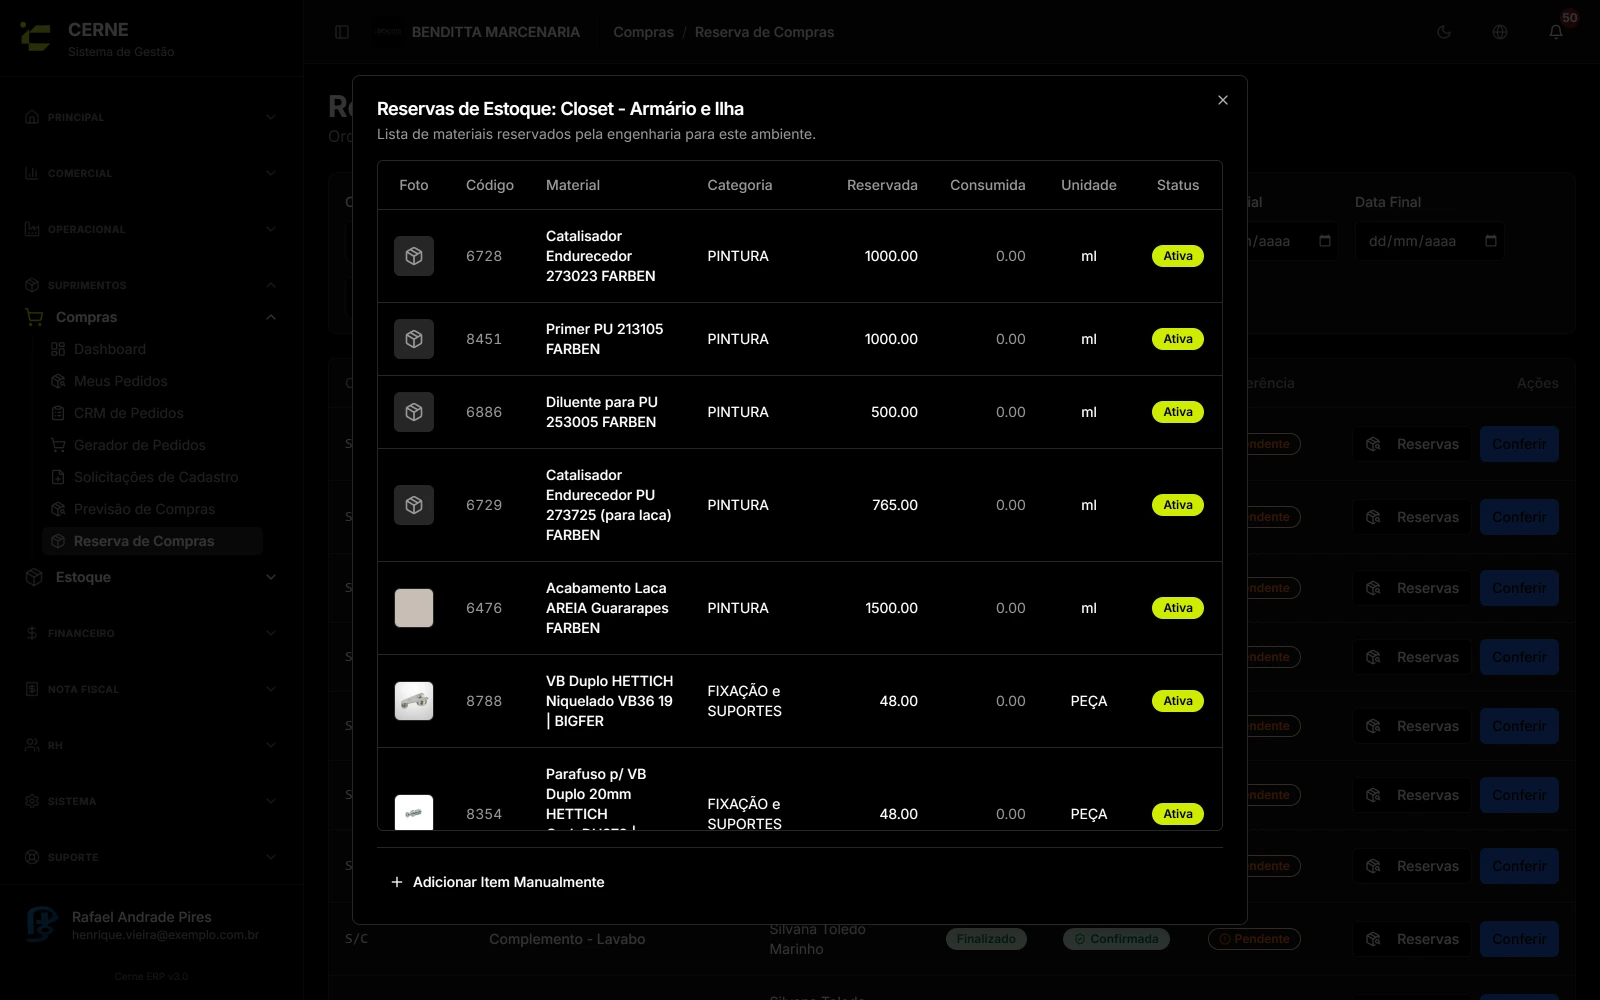This screenshot has width=1600, height=1000.
Task: Open the photo placeholder for item 6886
Action: coord(414,412)
